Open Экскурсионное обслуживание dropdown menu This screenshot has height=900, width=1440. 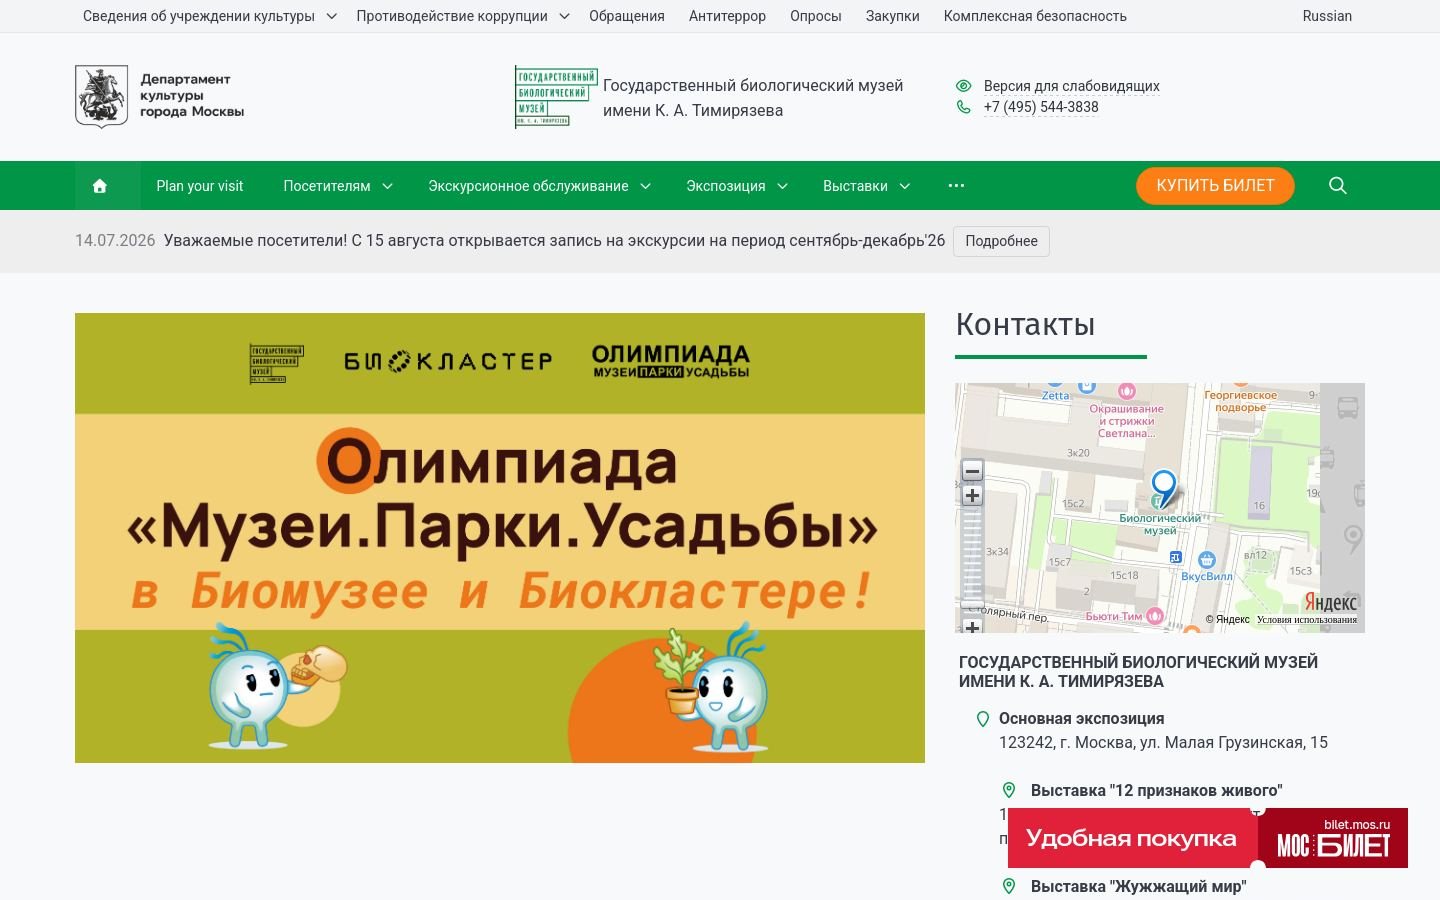coord(540,186)
